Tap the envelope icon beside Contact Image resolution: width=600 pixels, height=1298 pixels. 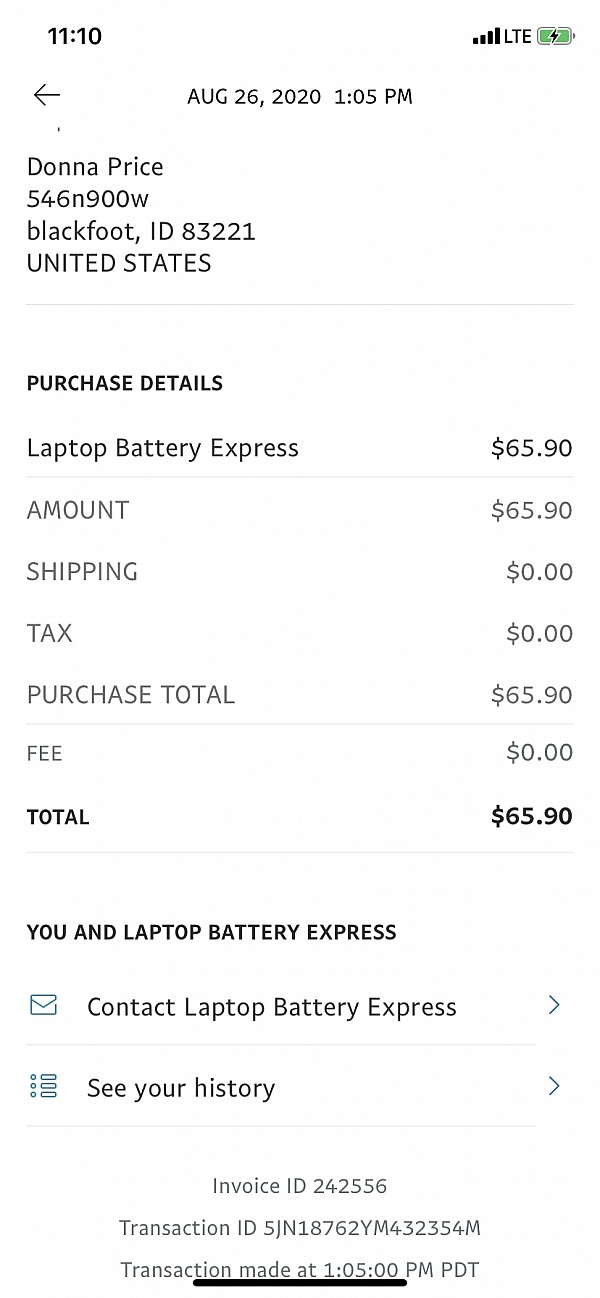click(44, 1005)
